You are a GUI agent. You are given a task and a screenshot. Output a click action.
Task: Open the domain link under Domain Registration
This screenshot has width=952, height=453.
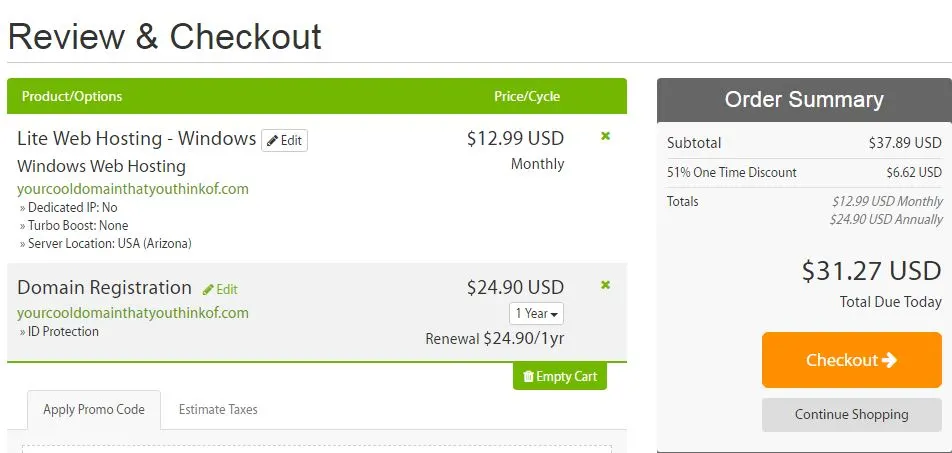(133, 313)
